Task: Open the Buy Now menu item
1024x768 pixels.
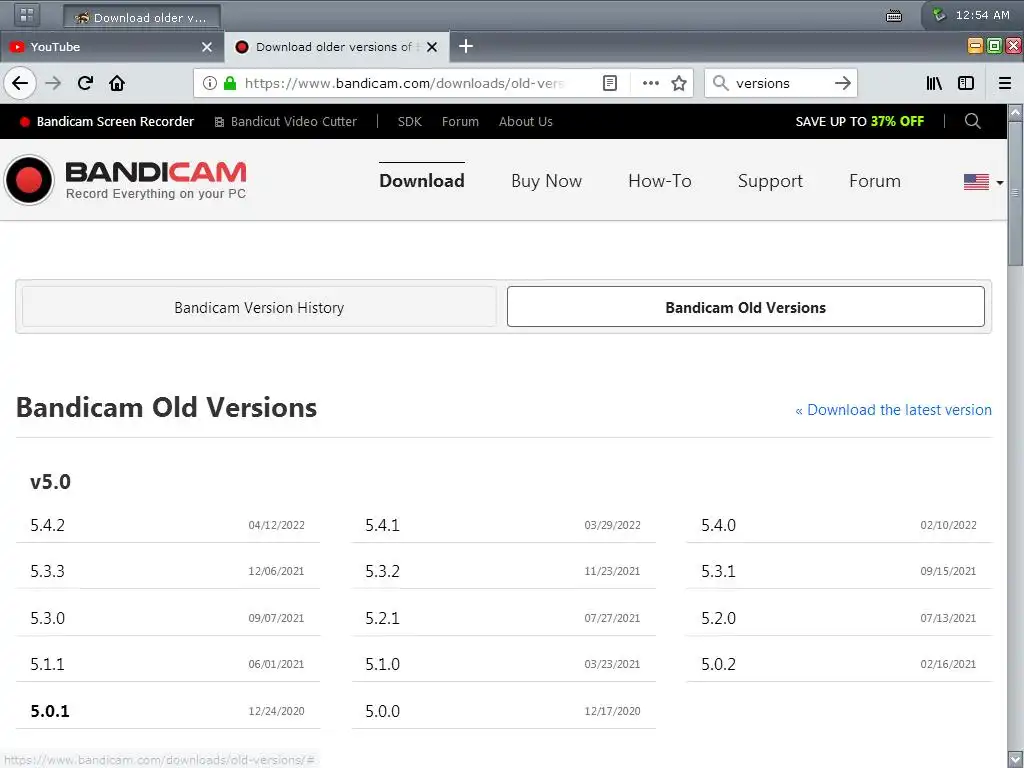Action: coord(547,181)
